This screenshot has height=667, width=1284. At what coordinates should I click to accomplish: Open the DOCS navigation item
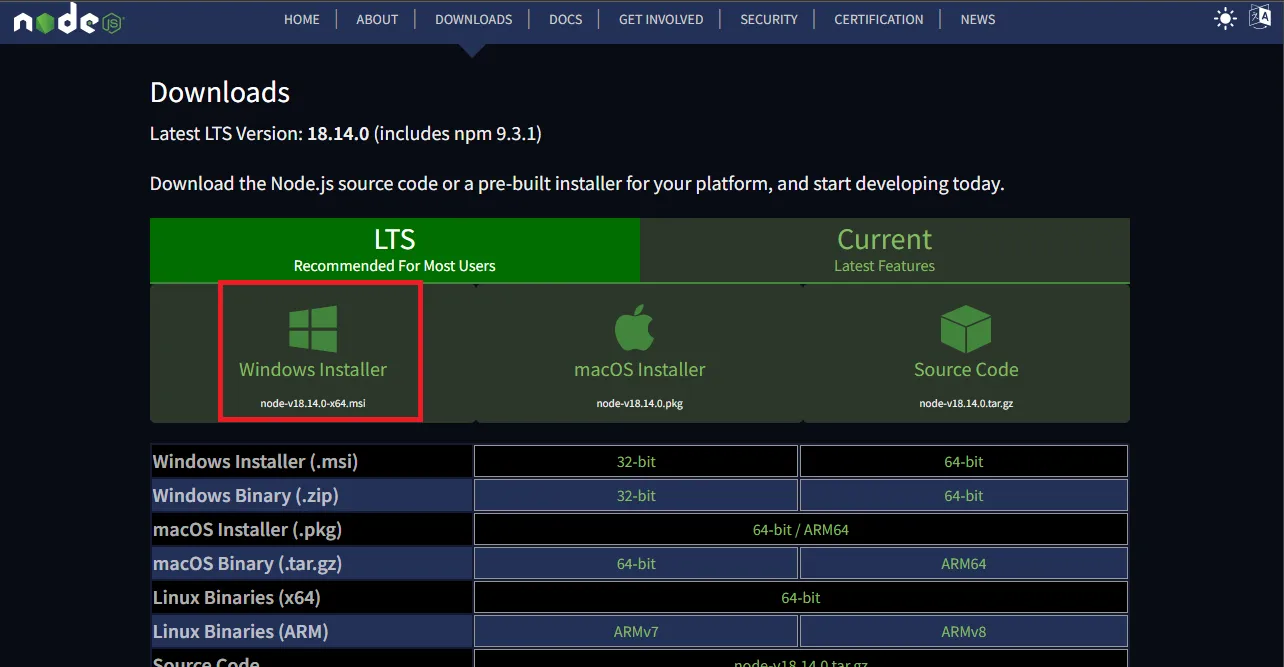tap(565, 19)
